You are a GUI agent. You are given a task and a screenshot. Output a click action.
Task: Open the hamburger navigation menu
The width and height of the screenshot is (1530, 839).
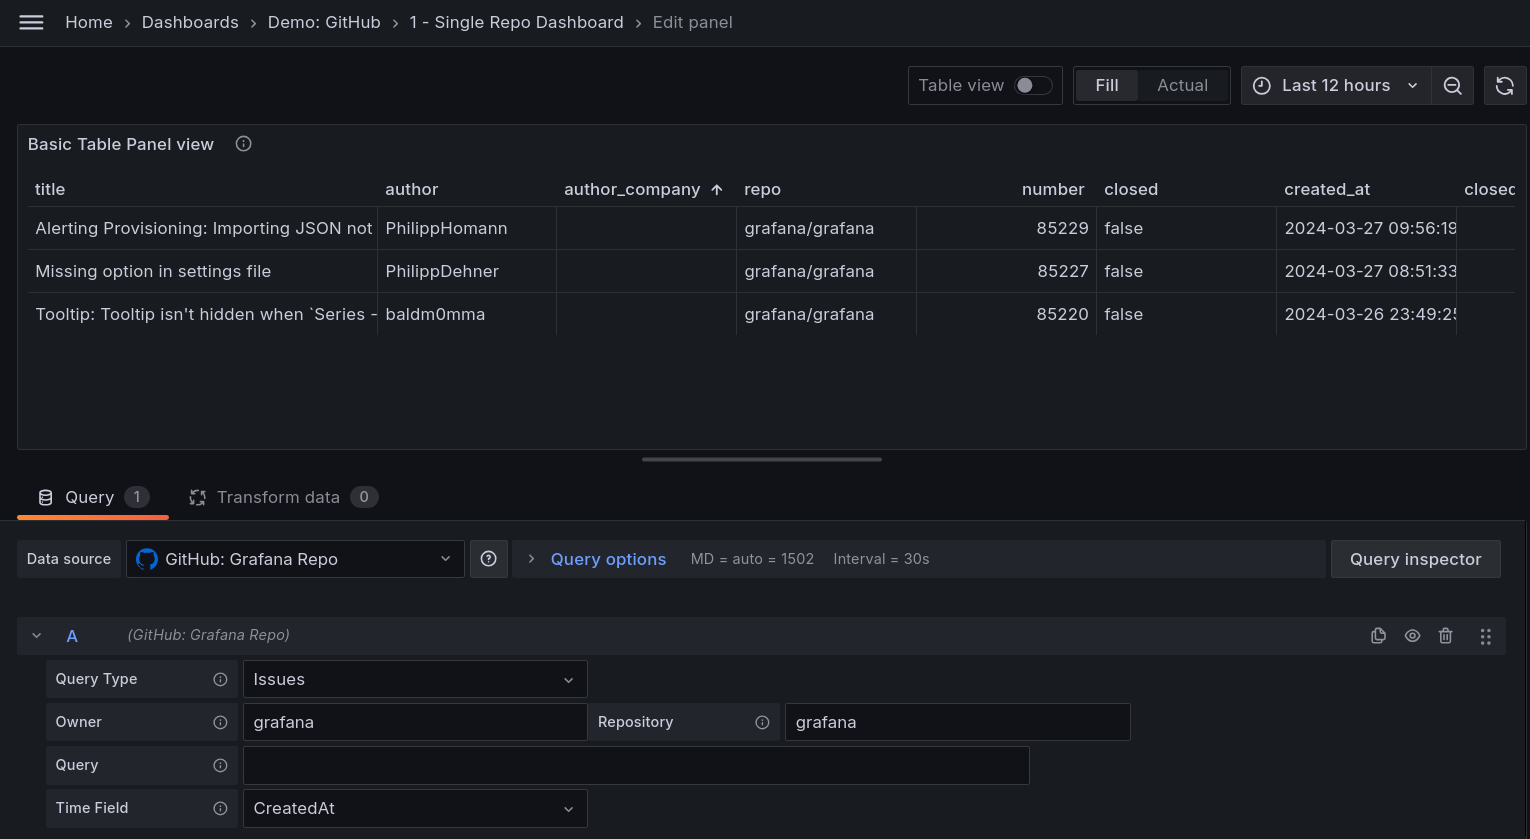click(31, 22)
